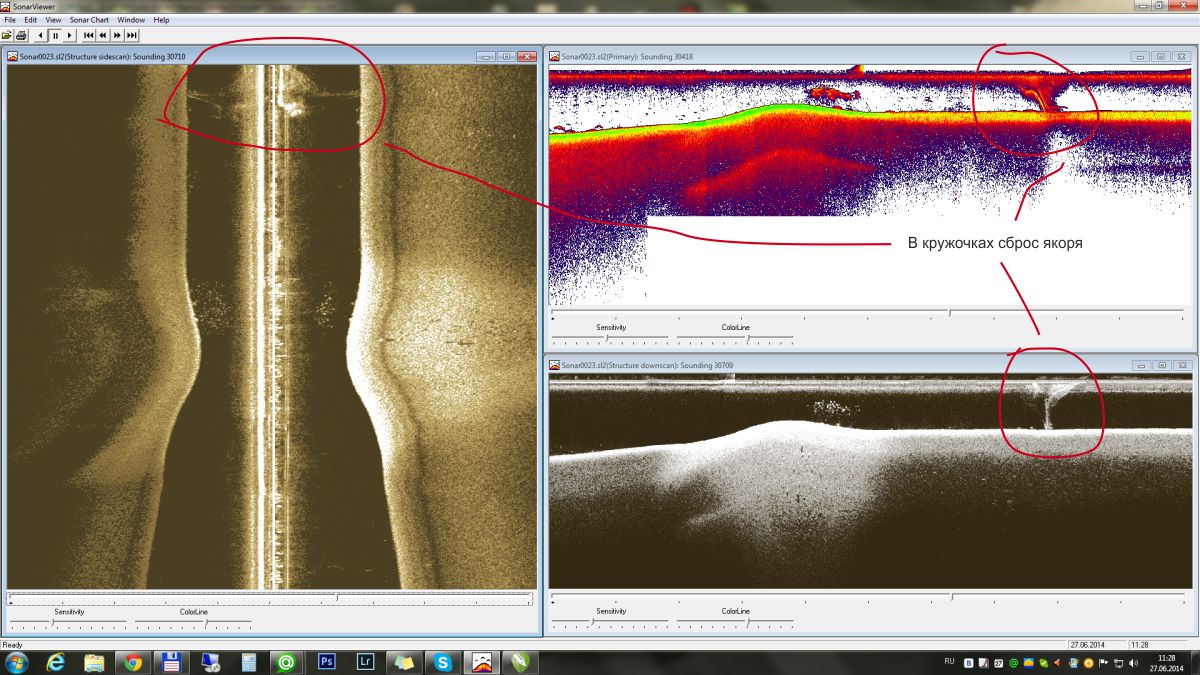
Task: Open the Window menu
Action: point(131,20)
